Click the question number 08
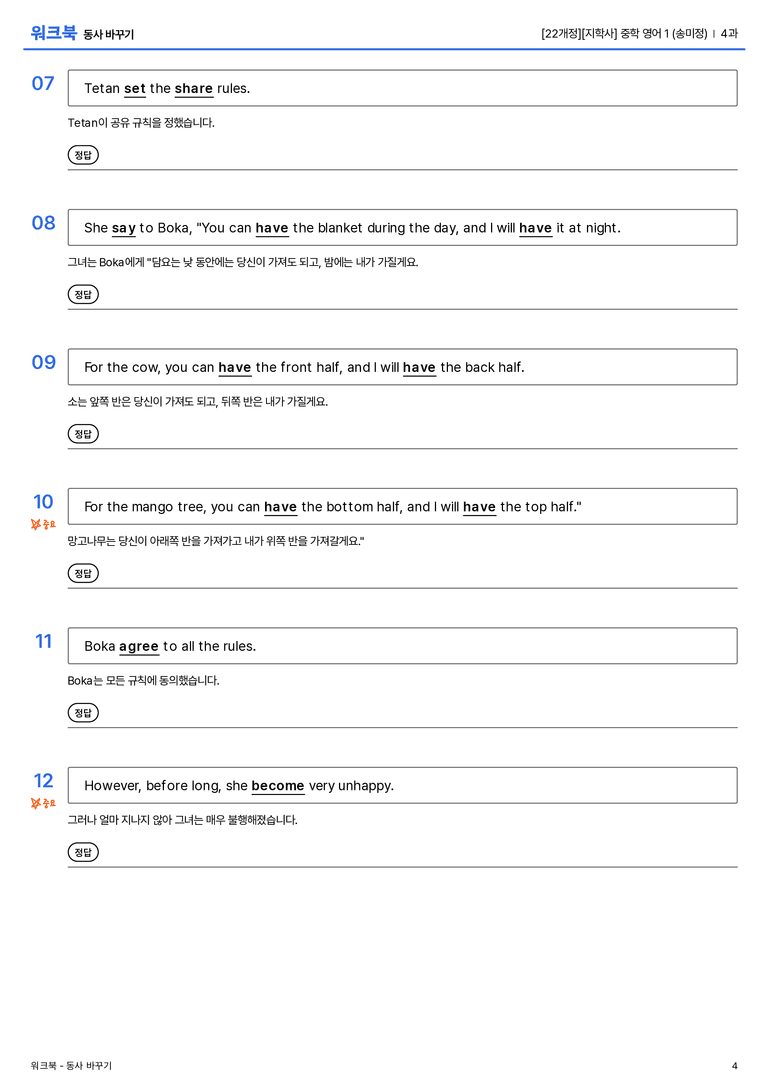 click(x=44, y=223)
